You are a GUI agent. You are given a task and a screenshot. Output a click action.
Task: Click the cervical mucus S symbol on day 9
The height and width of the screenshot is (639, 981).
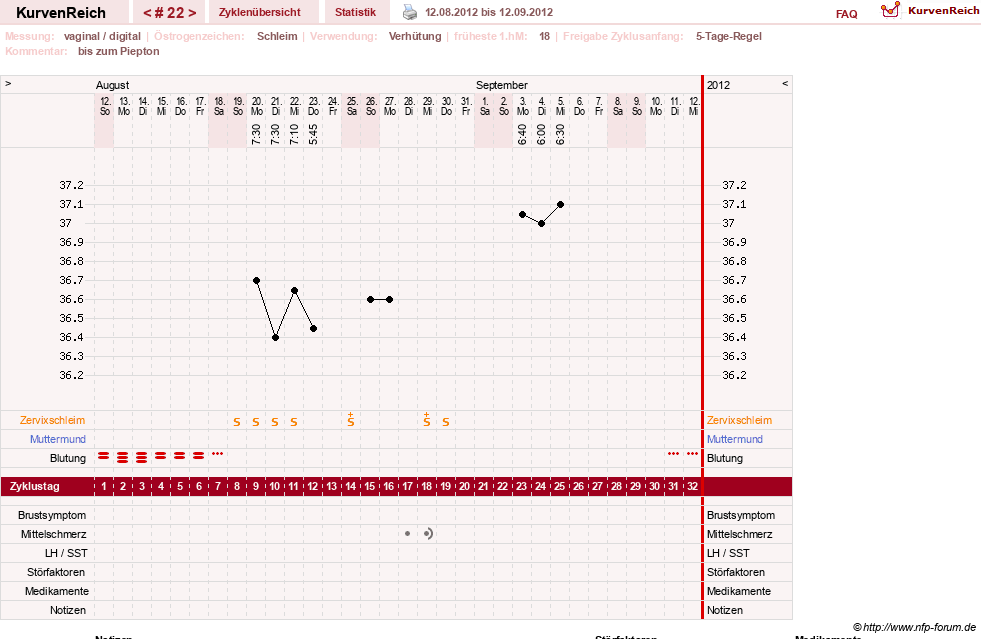pyautogui.click(x=256, y=422)
